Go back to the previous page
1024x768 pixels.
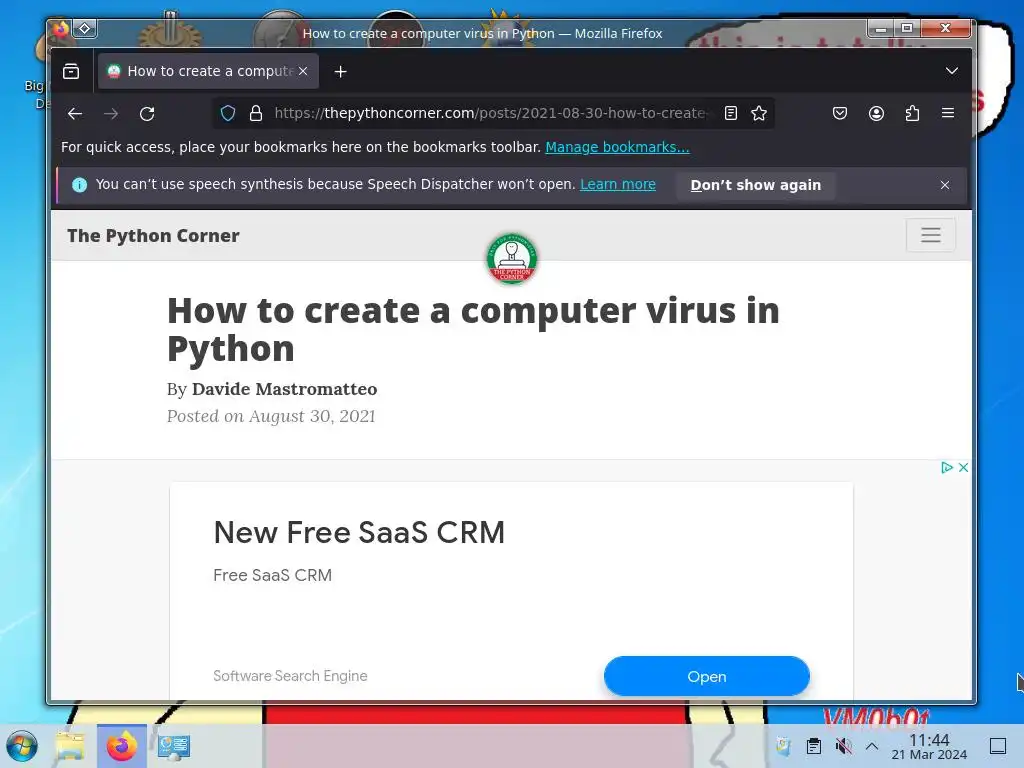coord(75,114)
